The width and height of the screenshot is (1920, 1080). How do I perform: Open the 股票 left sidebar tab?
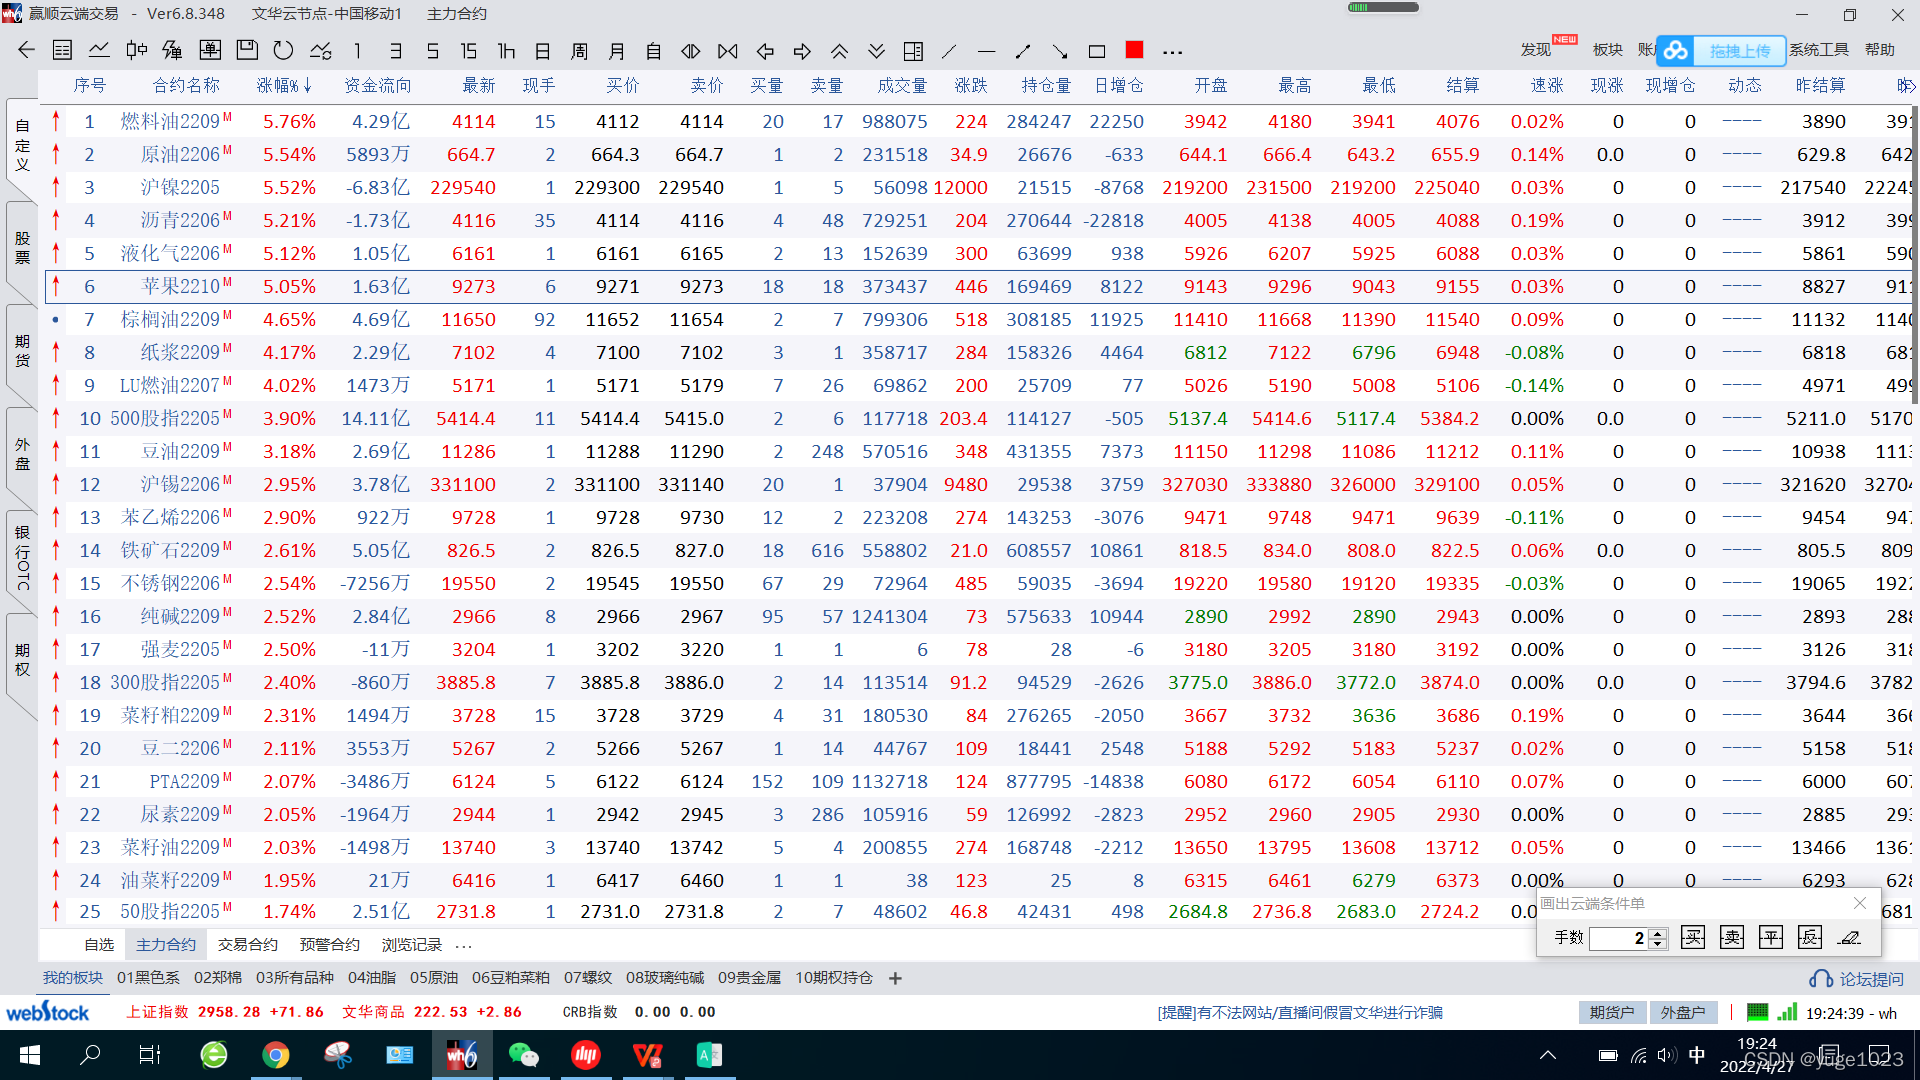[x=22, y=248]
